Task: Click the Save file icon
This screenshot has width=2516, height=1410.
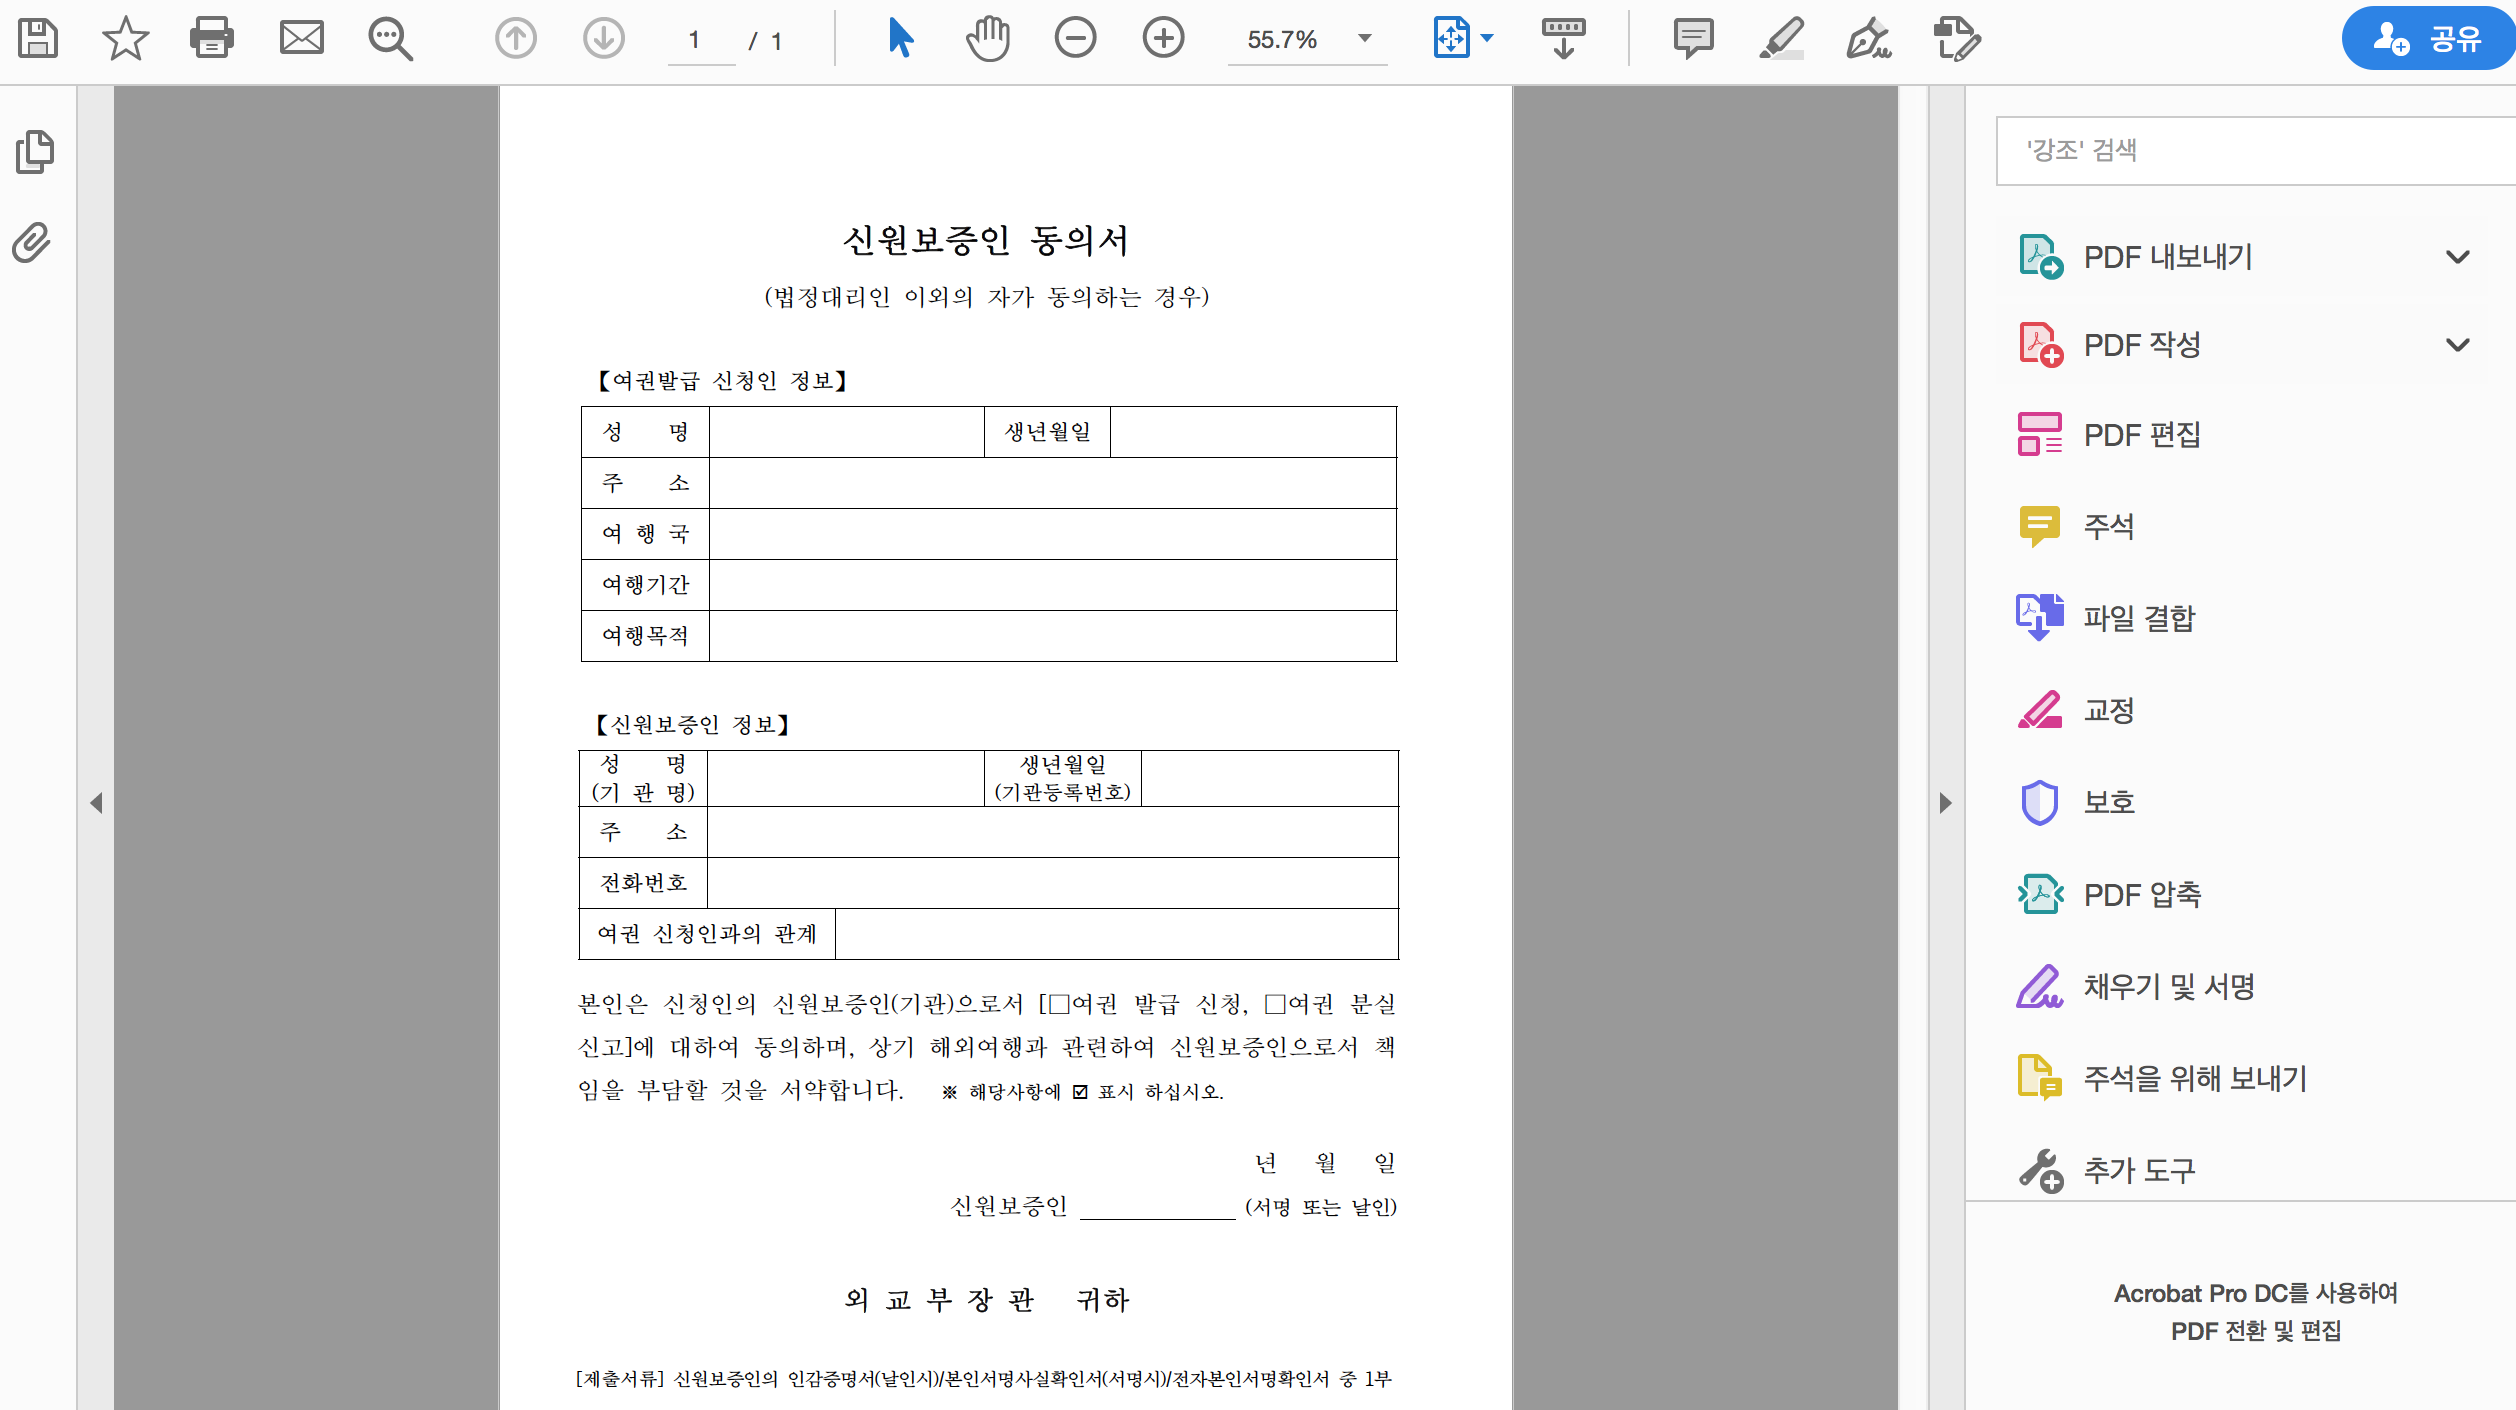Action: (38, 39)
